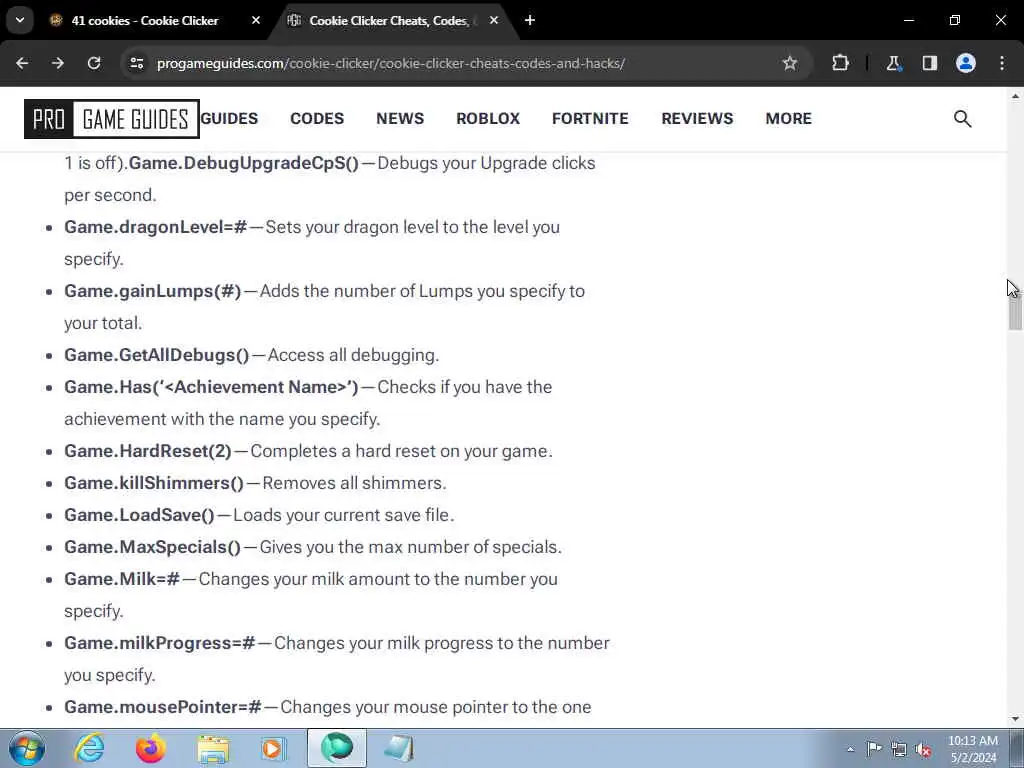Click the scrollbar down arrow
The height and width of the screenshot is (768, 1024).
pos(1015,719)
